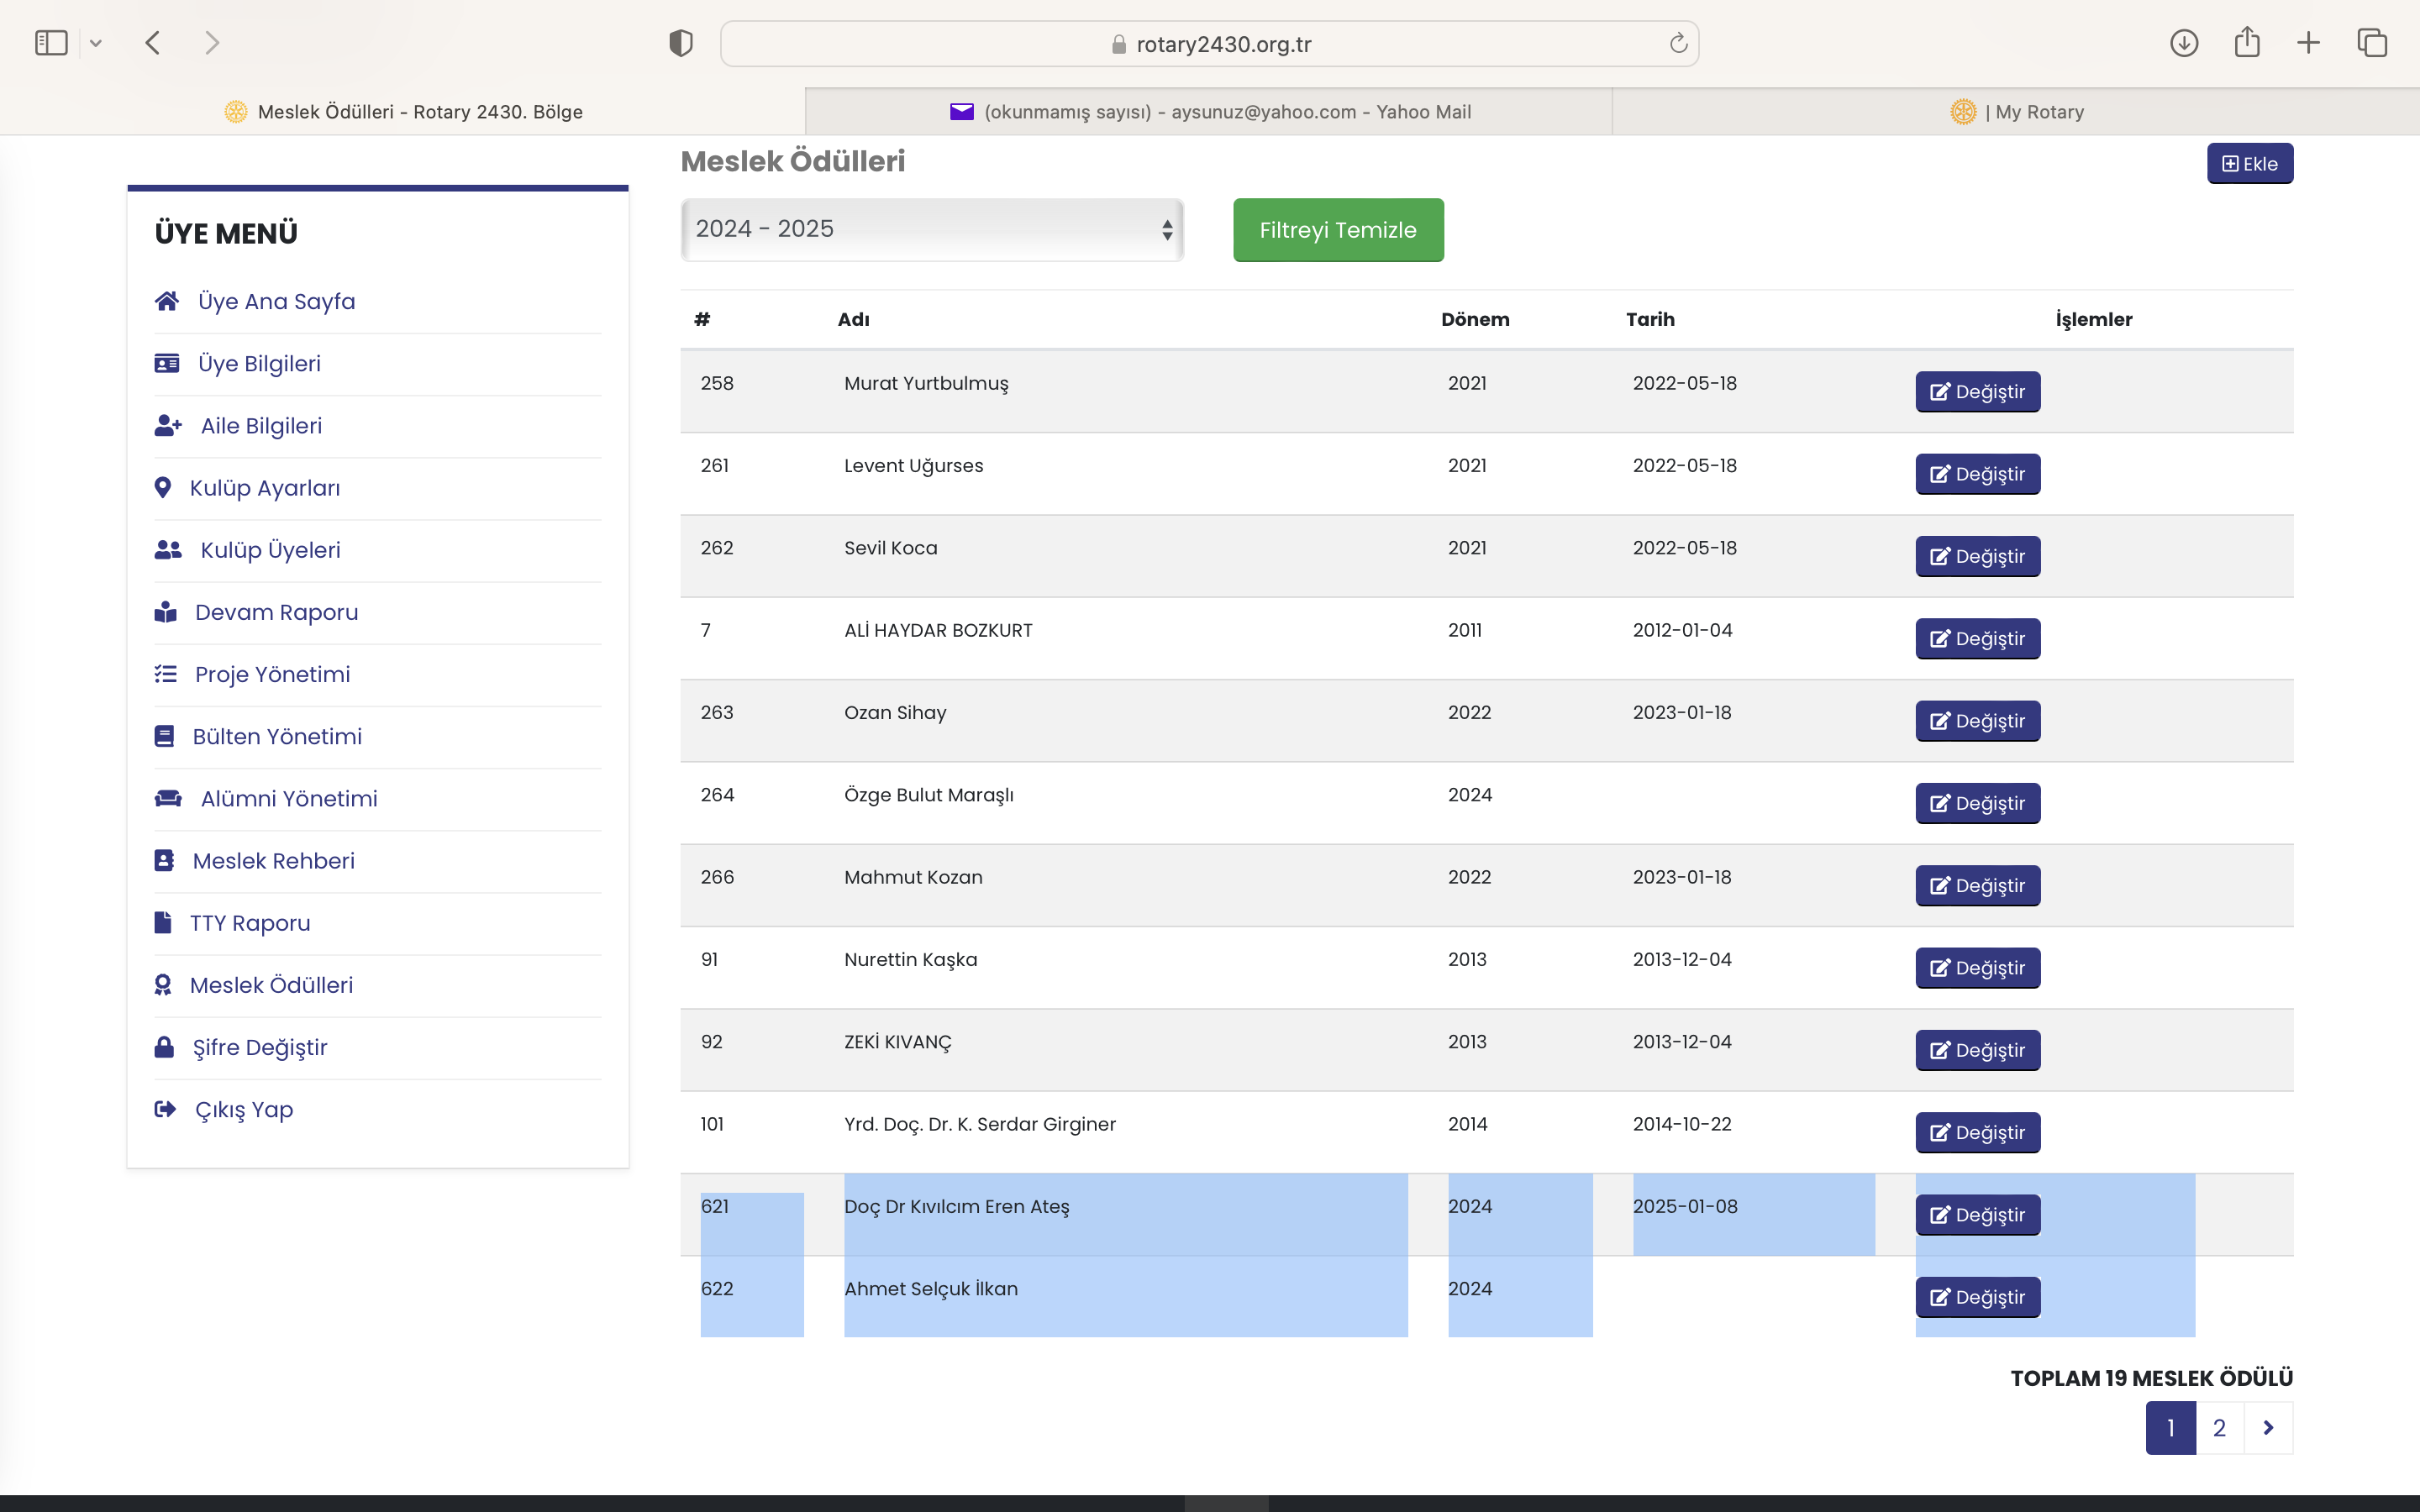Image resolution: width=2420 pixels, height=1512 pixels.
Task: Open the Çıkış Yap menu link
Action: (244, 1110)
